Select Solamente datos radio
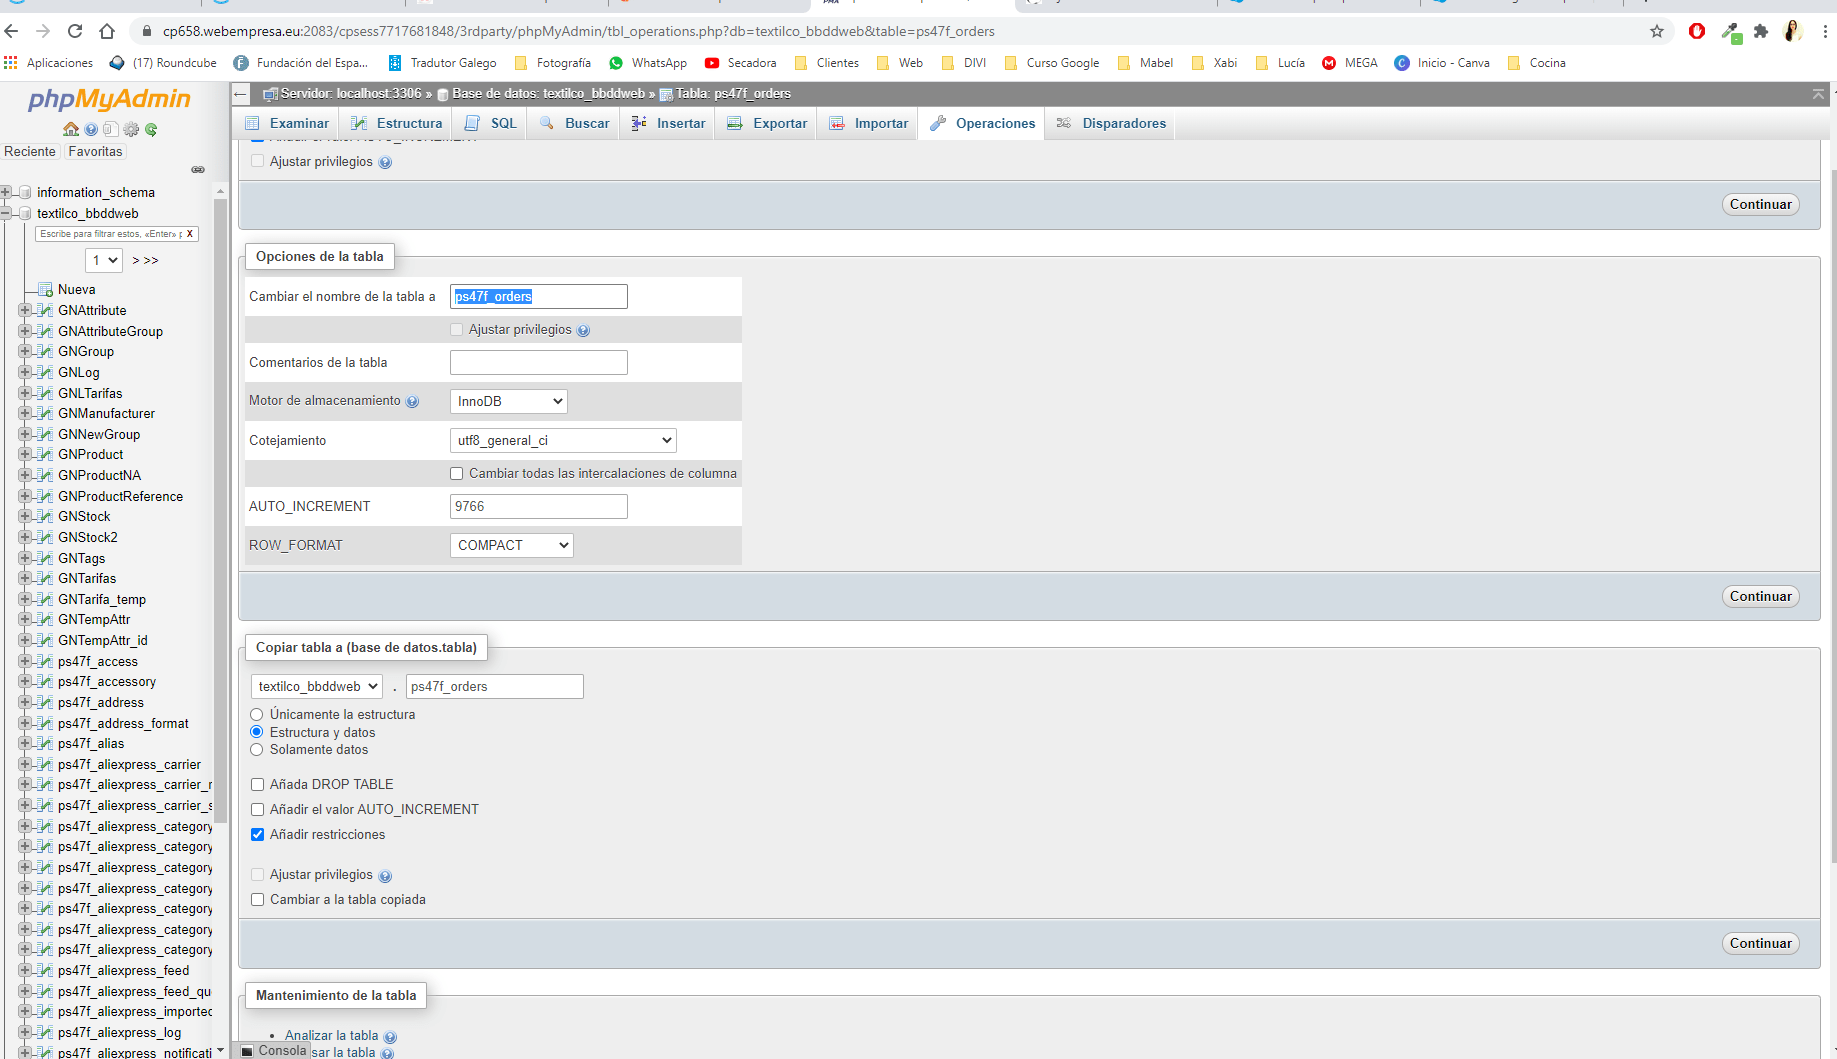1837x1059 pixels. tap(257, 749)
